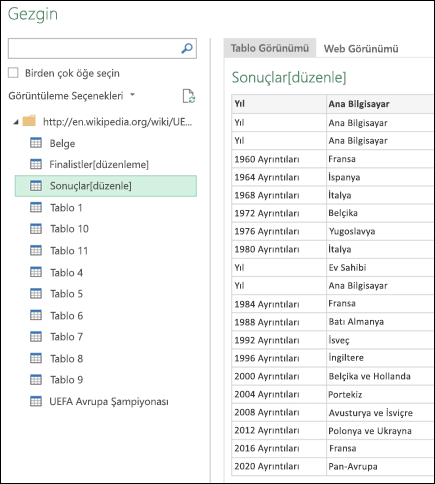Select the Tablo 5 tree item
This screenshot has height=484, width=435.
[66, 294]
